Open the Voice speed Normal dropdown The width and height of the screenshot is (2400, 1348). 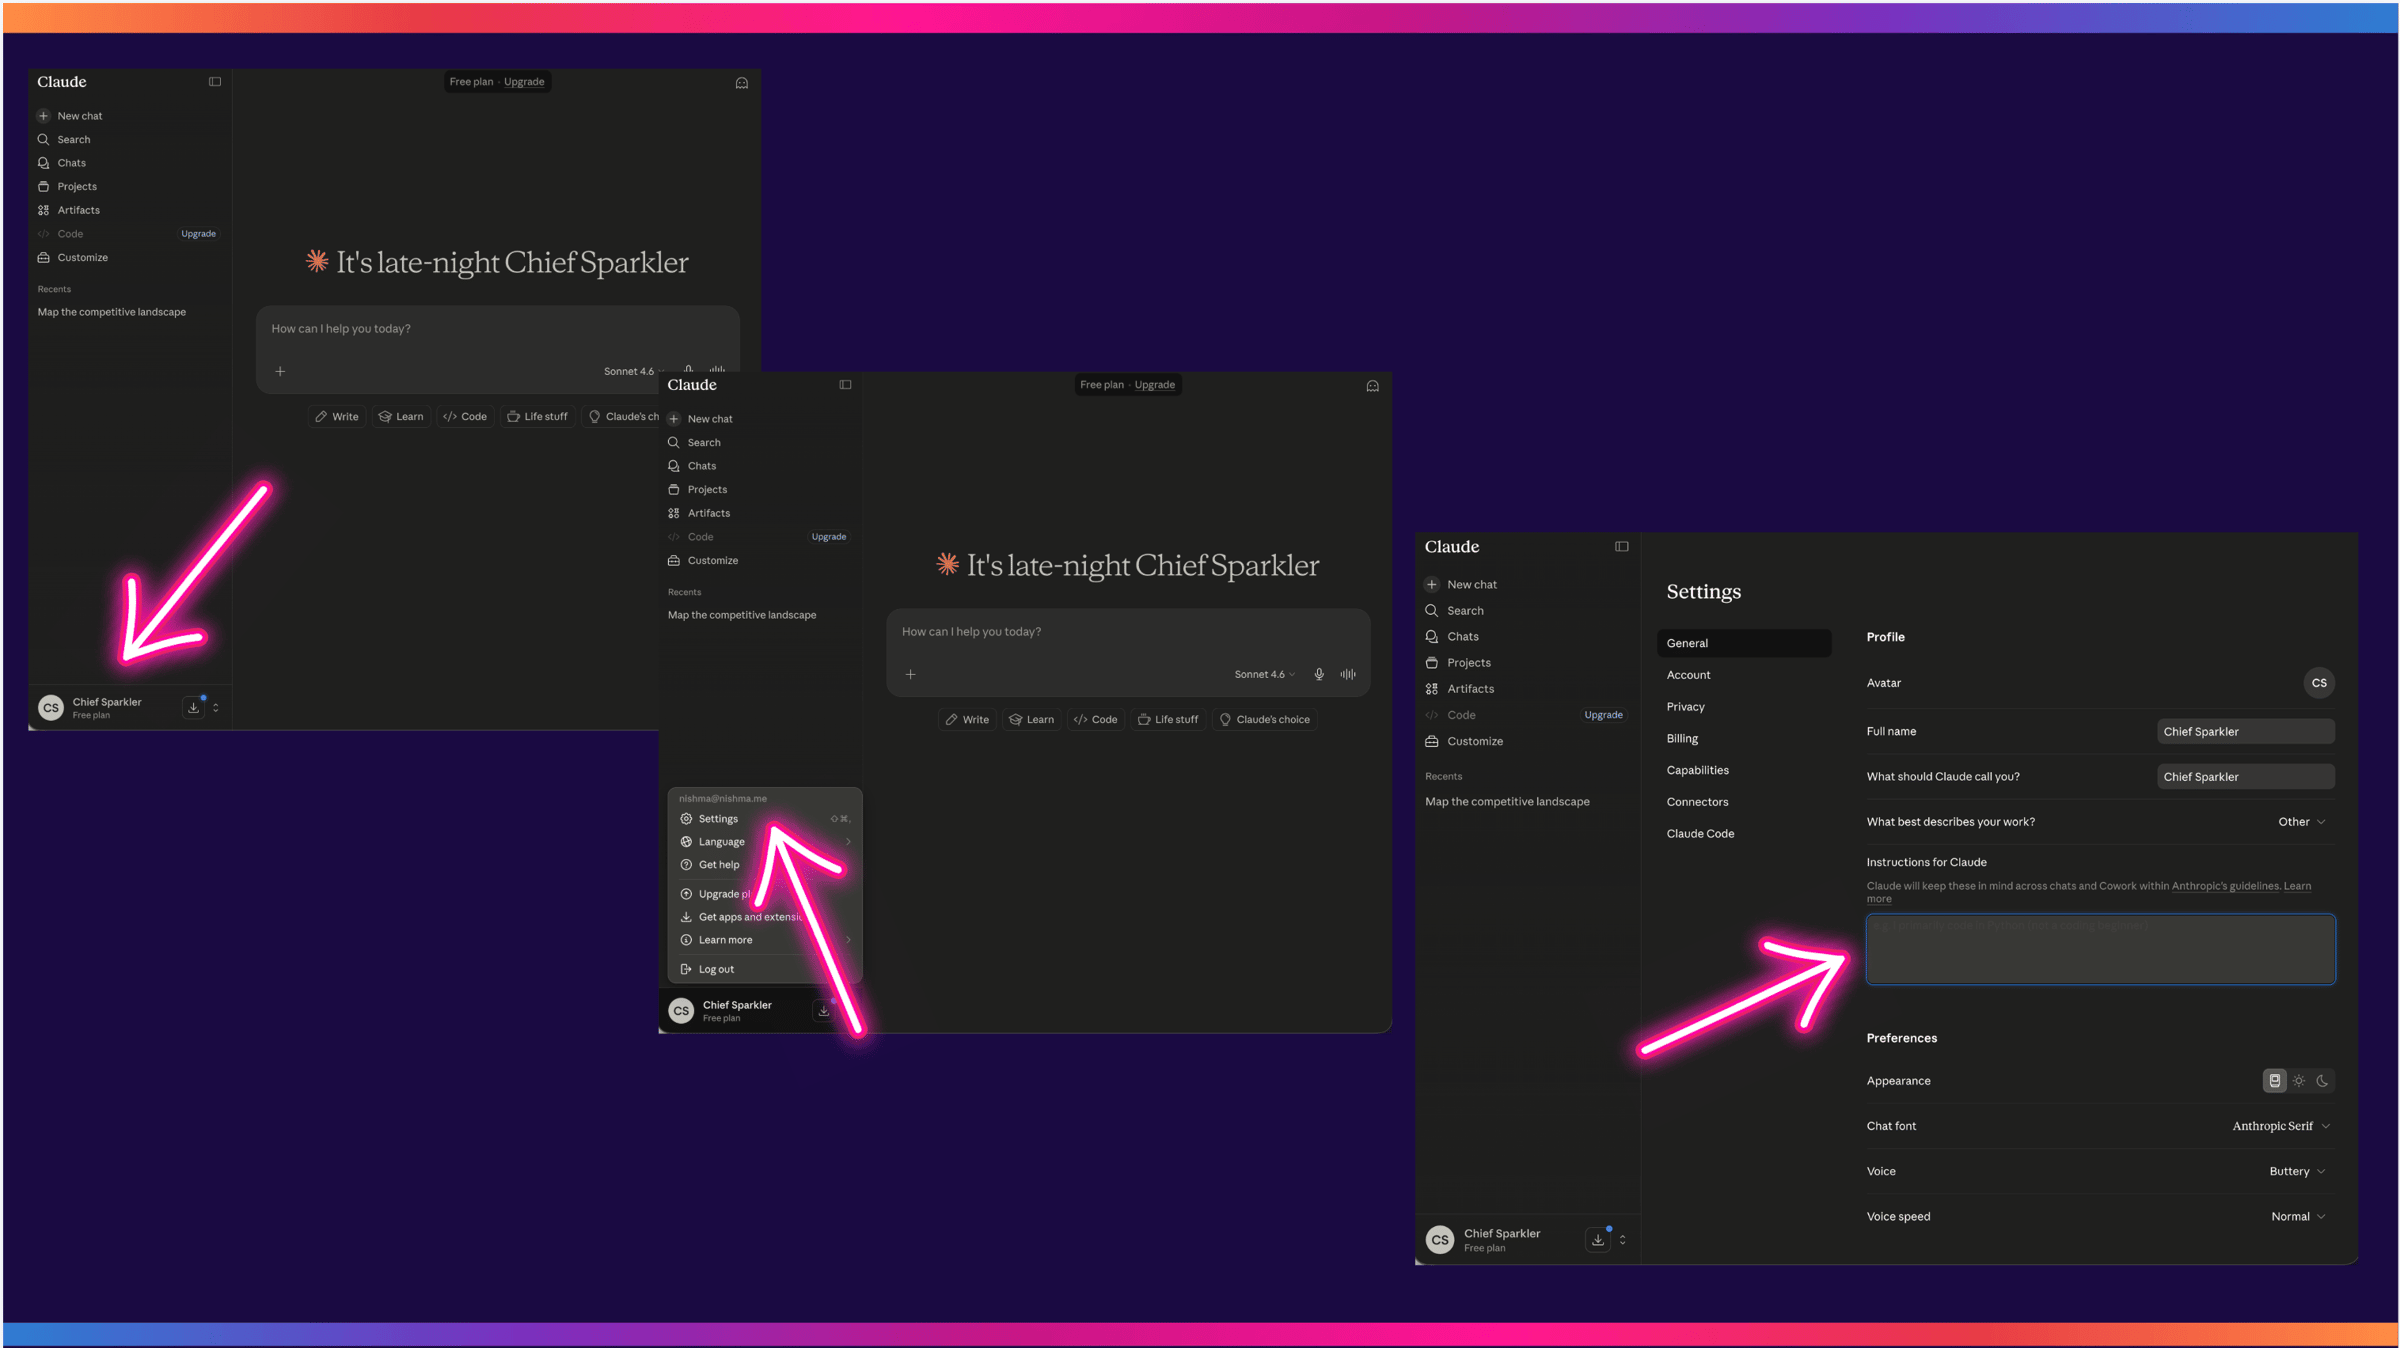[x=2297, y=1217]
